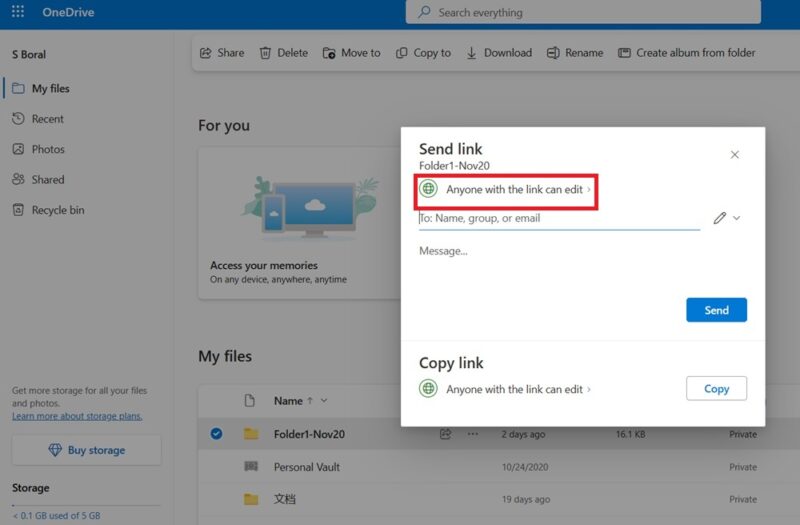Click Download in the toolbar
Screen dimensions: 800x525
(499, 53)
